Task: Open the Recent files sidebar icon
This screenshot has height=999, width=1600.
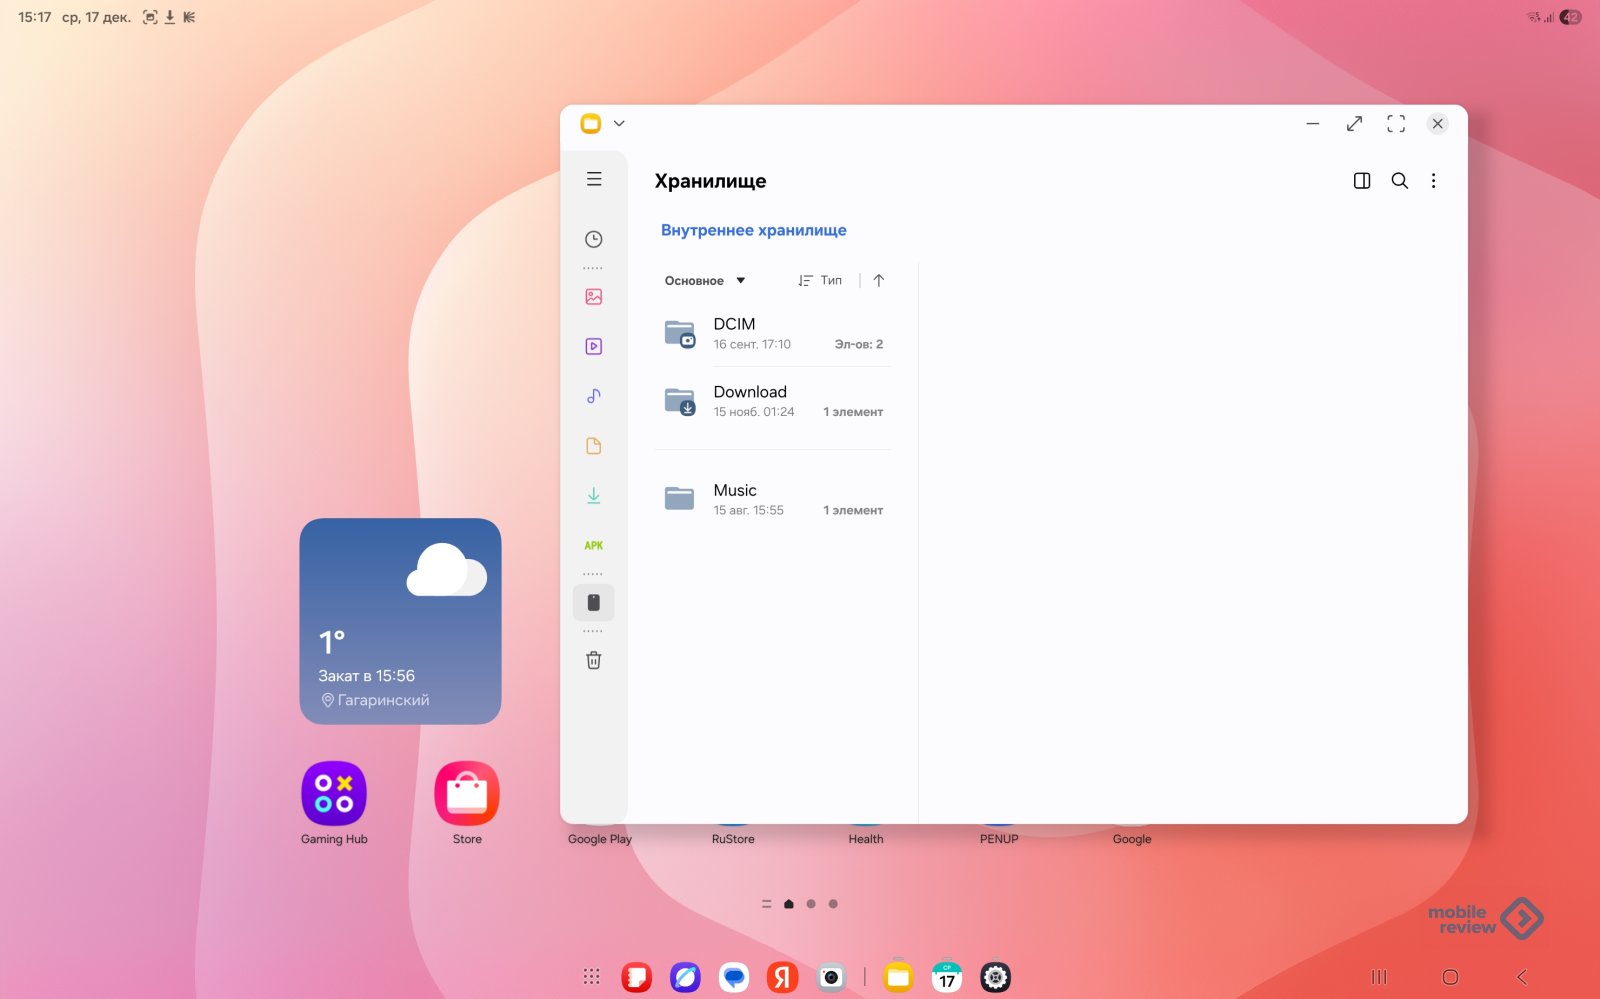Action: tap(593, 239)
